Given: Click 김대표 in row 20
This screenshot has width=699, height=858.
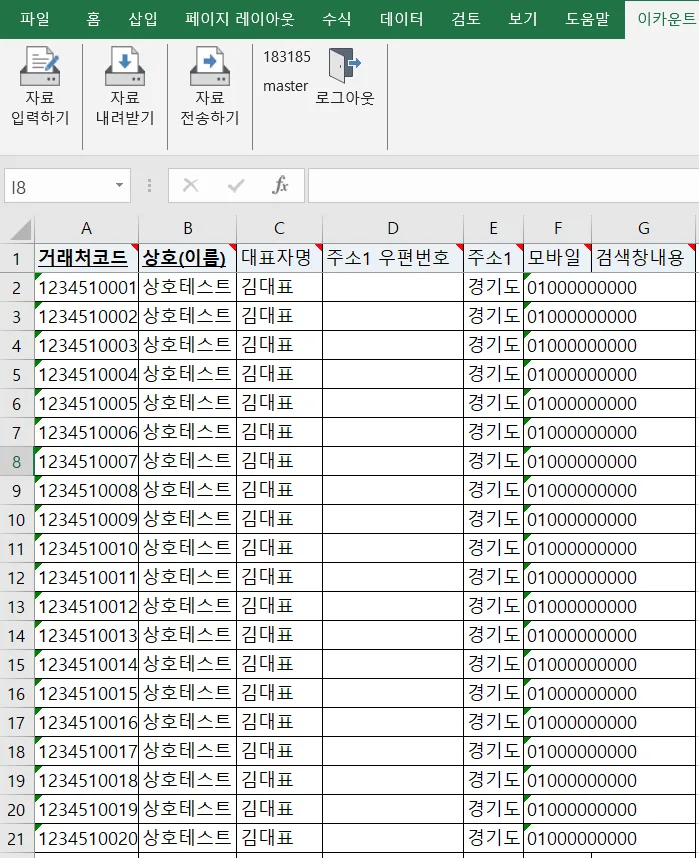Looking at the screenshot, I should pyautogui.click(x=279, y=809).
